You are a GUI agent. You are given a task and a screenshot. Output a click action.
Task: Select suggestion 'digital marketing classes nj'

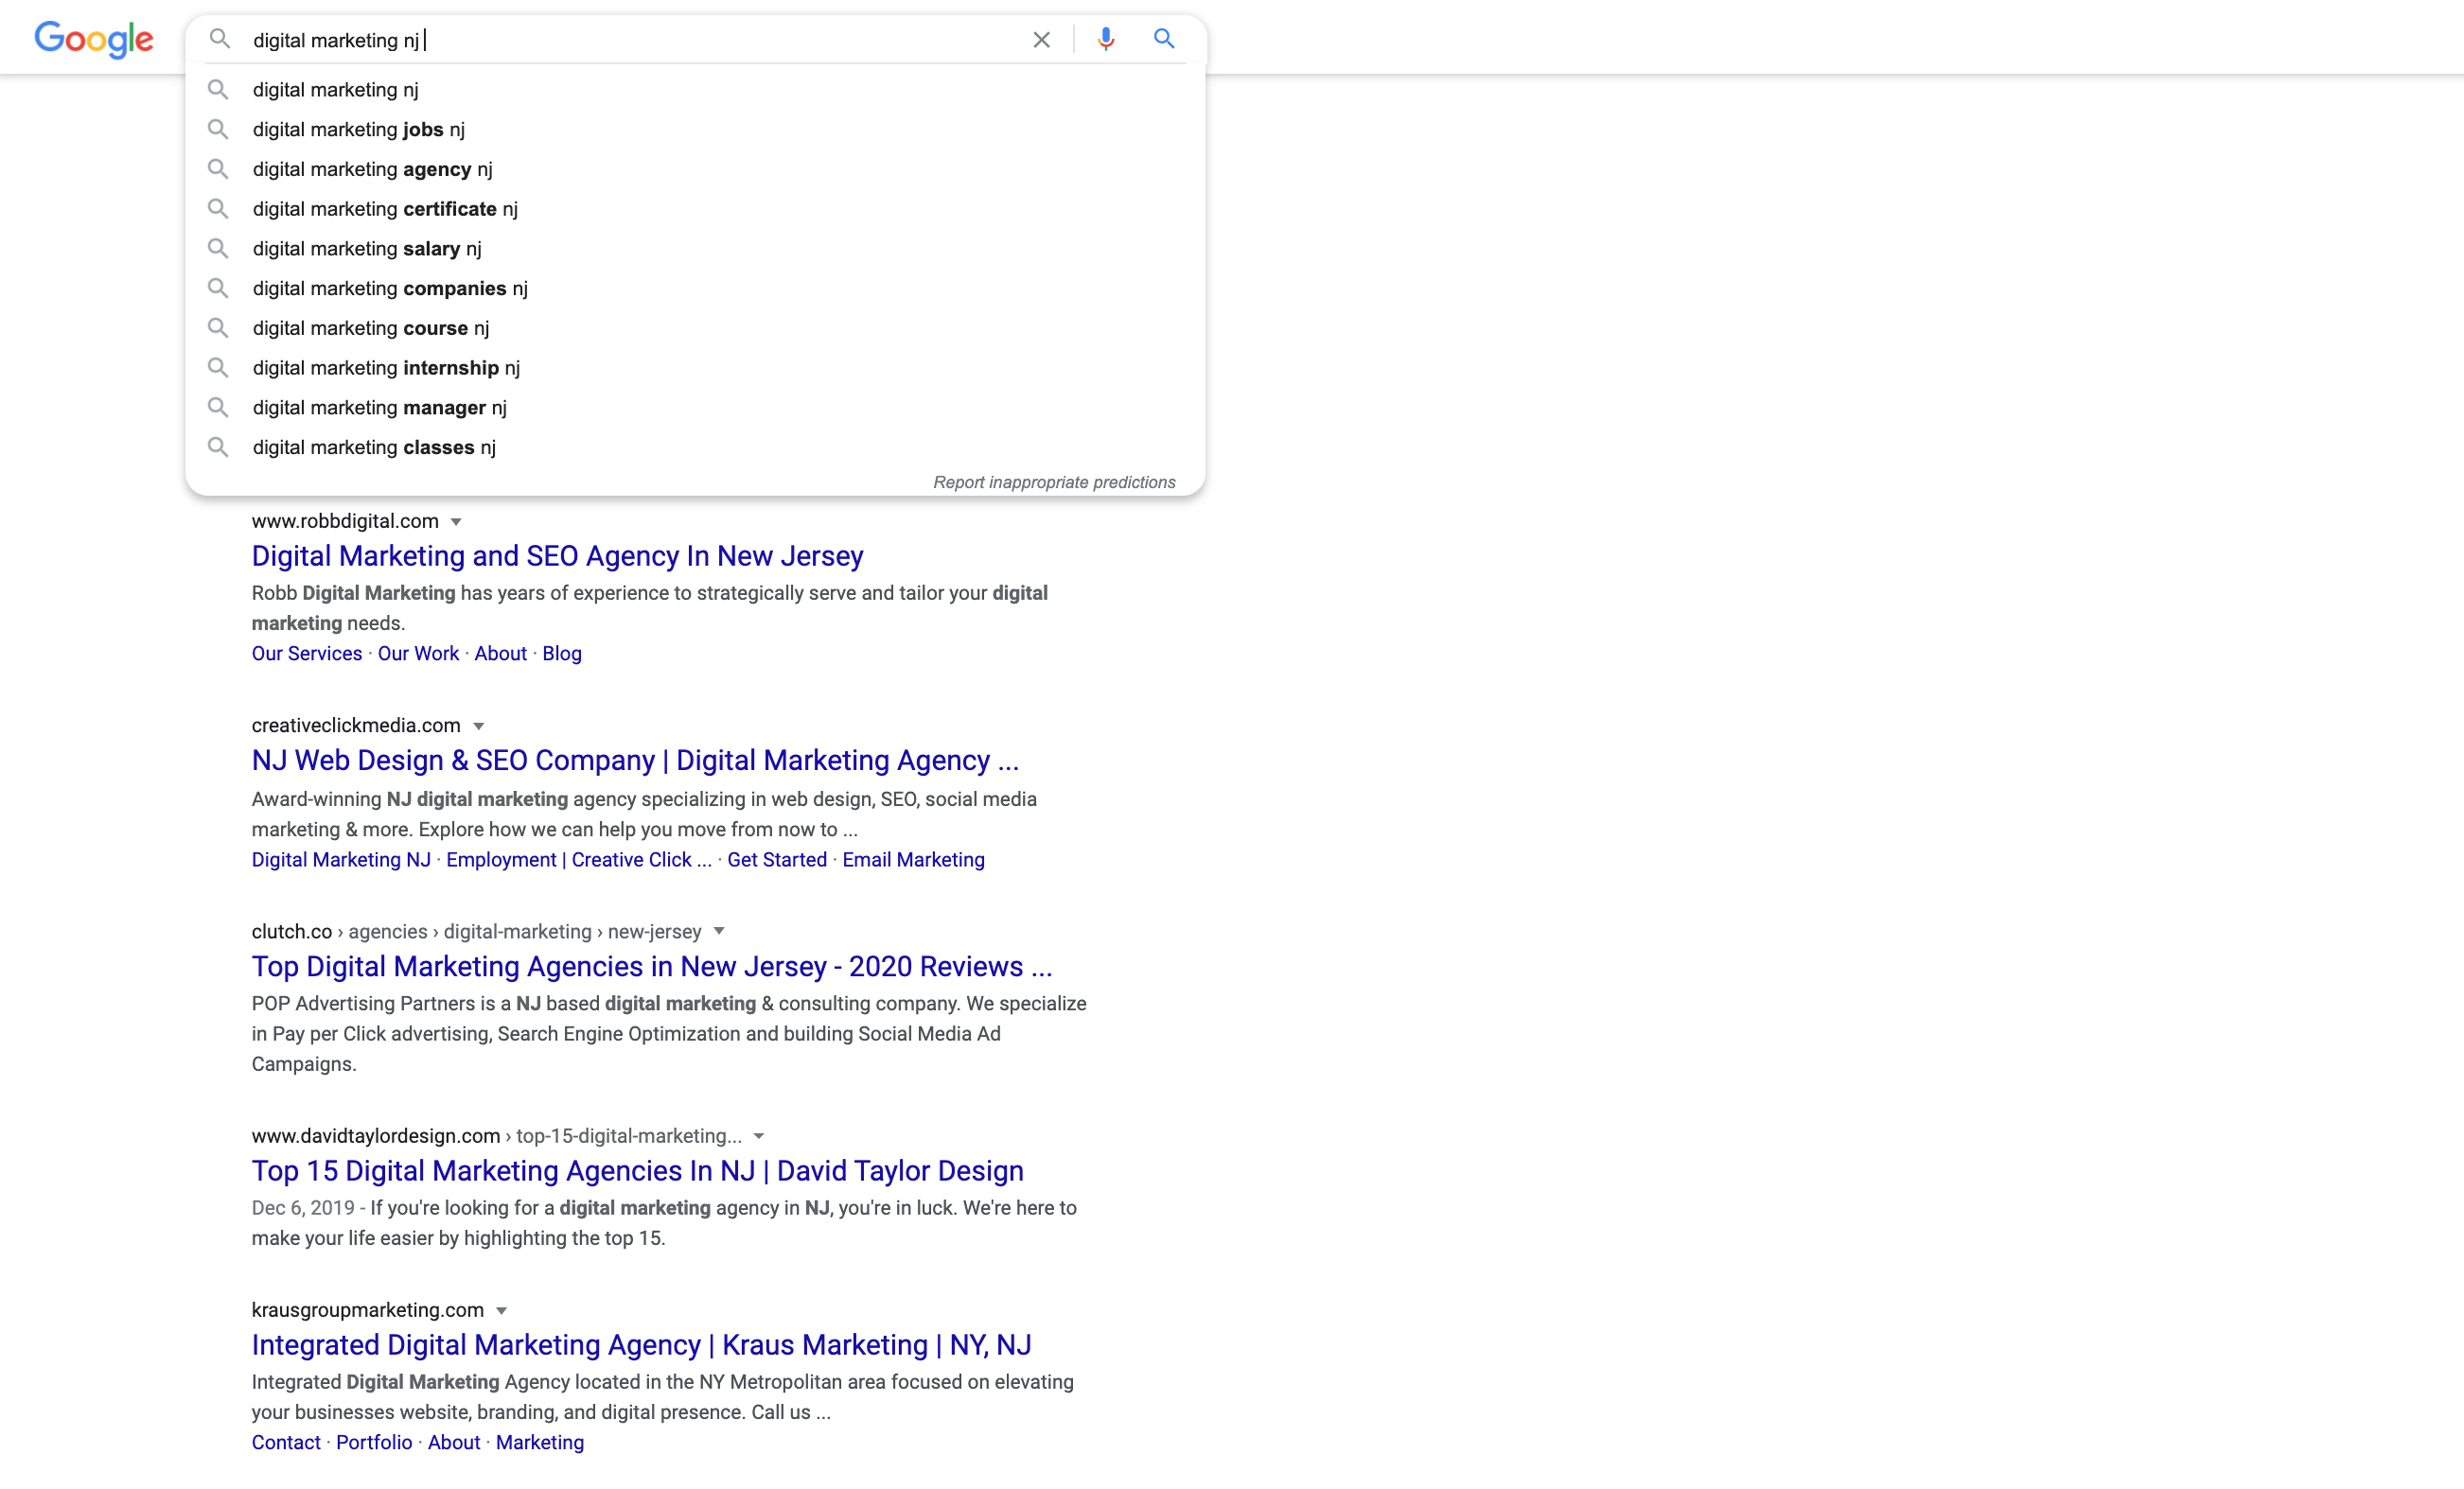695,448
